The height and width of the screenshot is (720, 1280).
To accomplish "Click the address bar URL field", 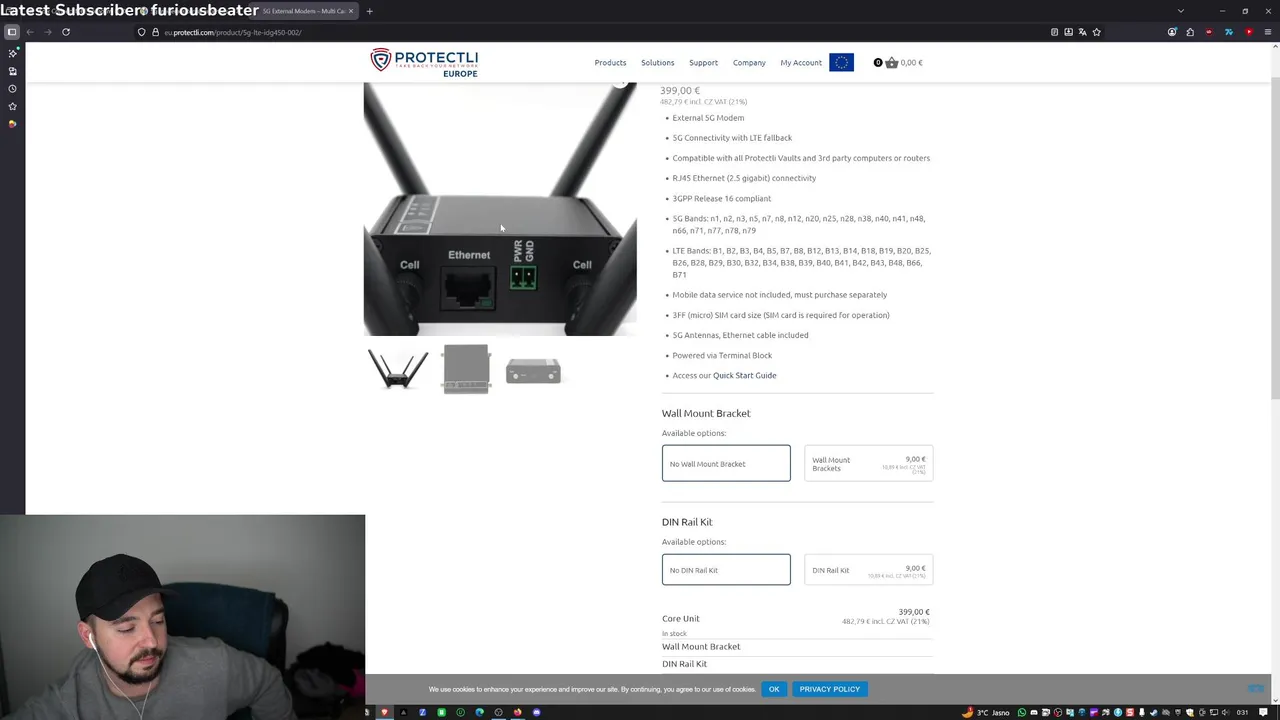I will click(600, 32).
